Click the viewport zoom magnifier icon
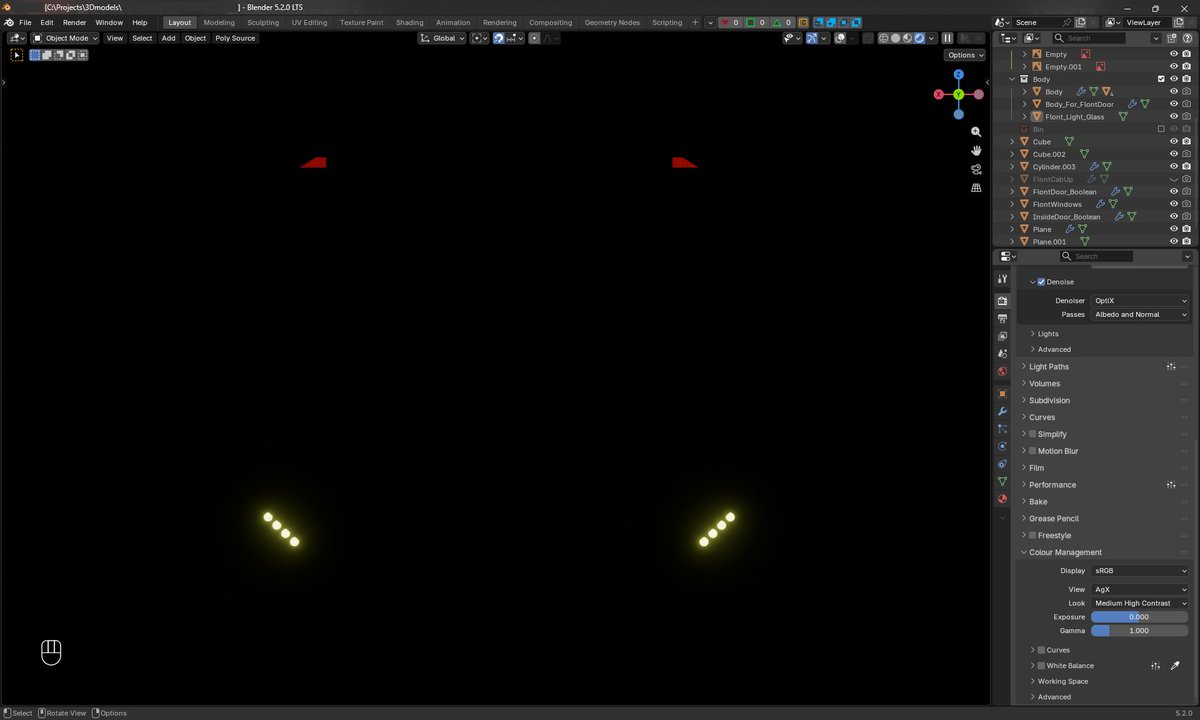Image resolution: width=1200 pixels, height=720 pixels. point(976,132)
